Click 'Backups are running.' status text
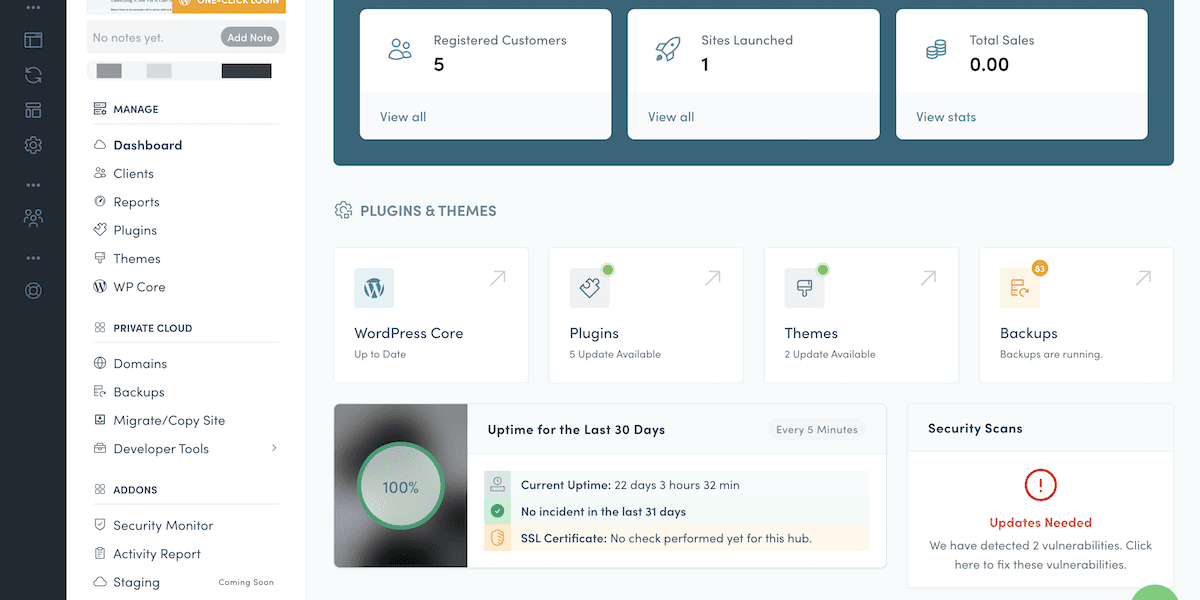This screenshot has width=1200, height=600. click(x=1051, y=354)
